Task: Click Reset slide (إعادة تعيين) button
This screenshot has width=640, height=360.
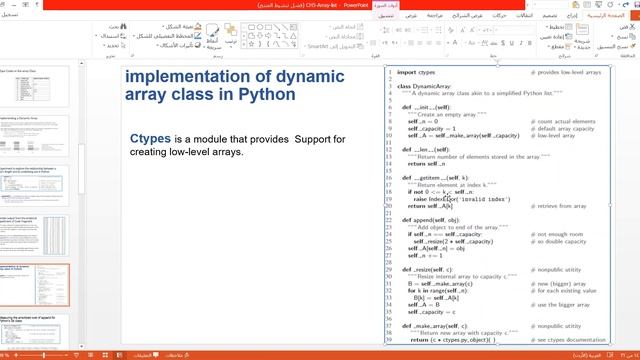Action: point(556,37)
